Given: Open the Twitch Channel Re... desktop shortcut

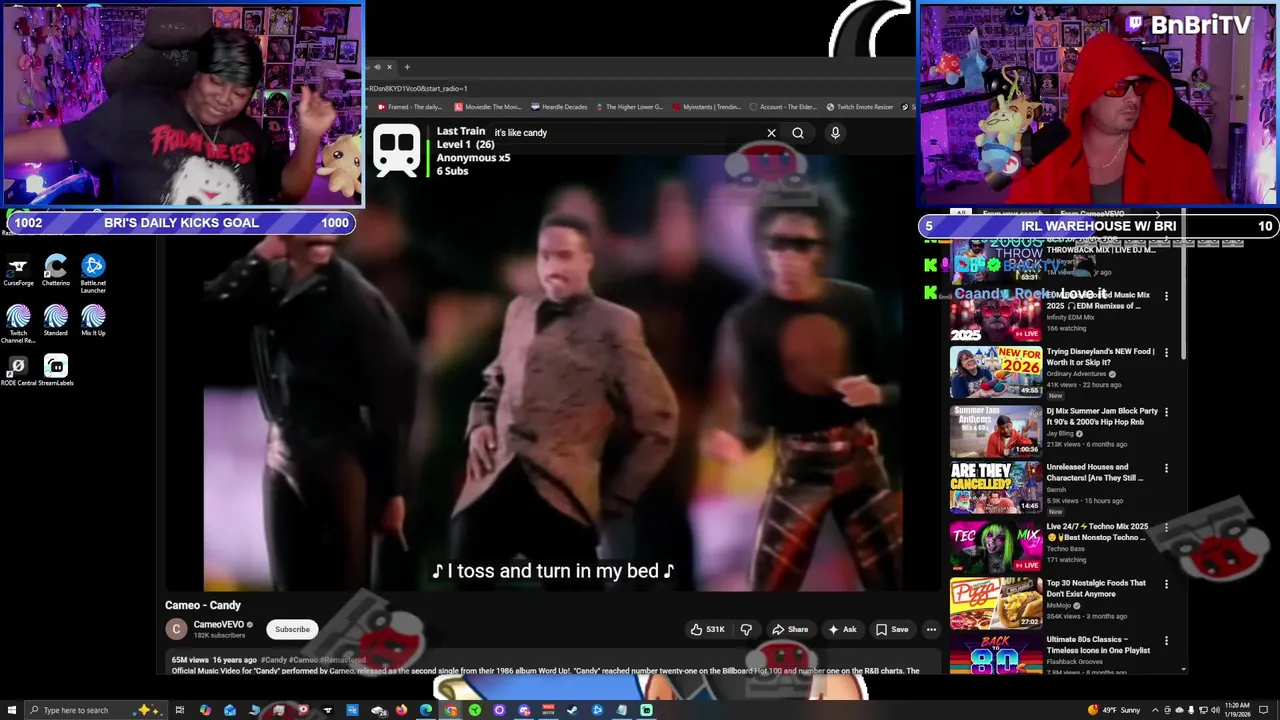Looking at the screenshot, I should click(18, 325).
